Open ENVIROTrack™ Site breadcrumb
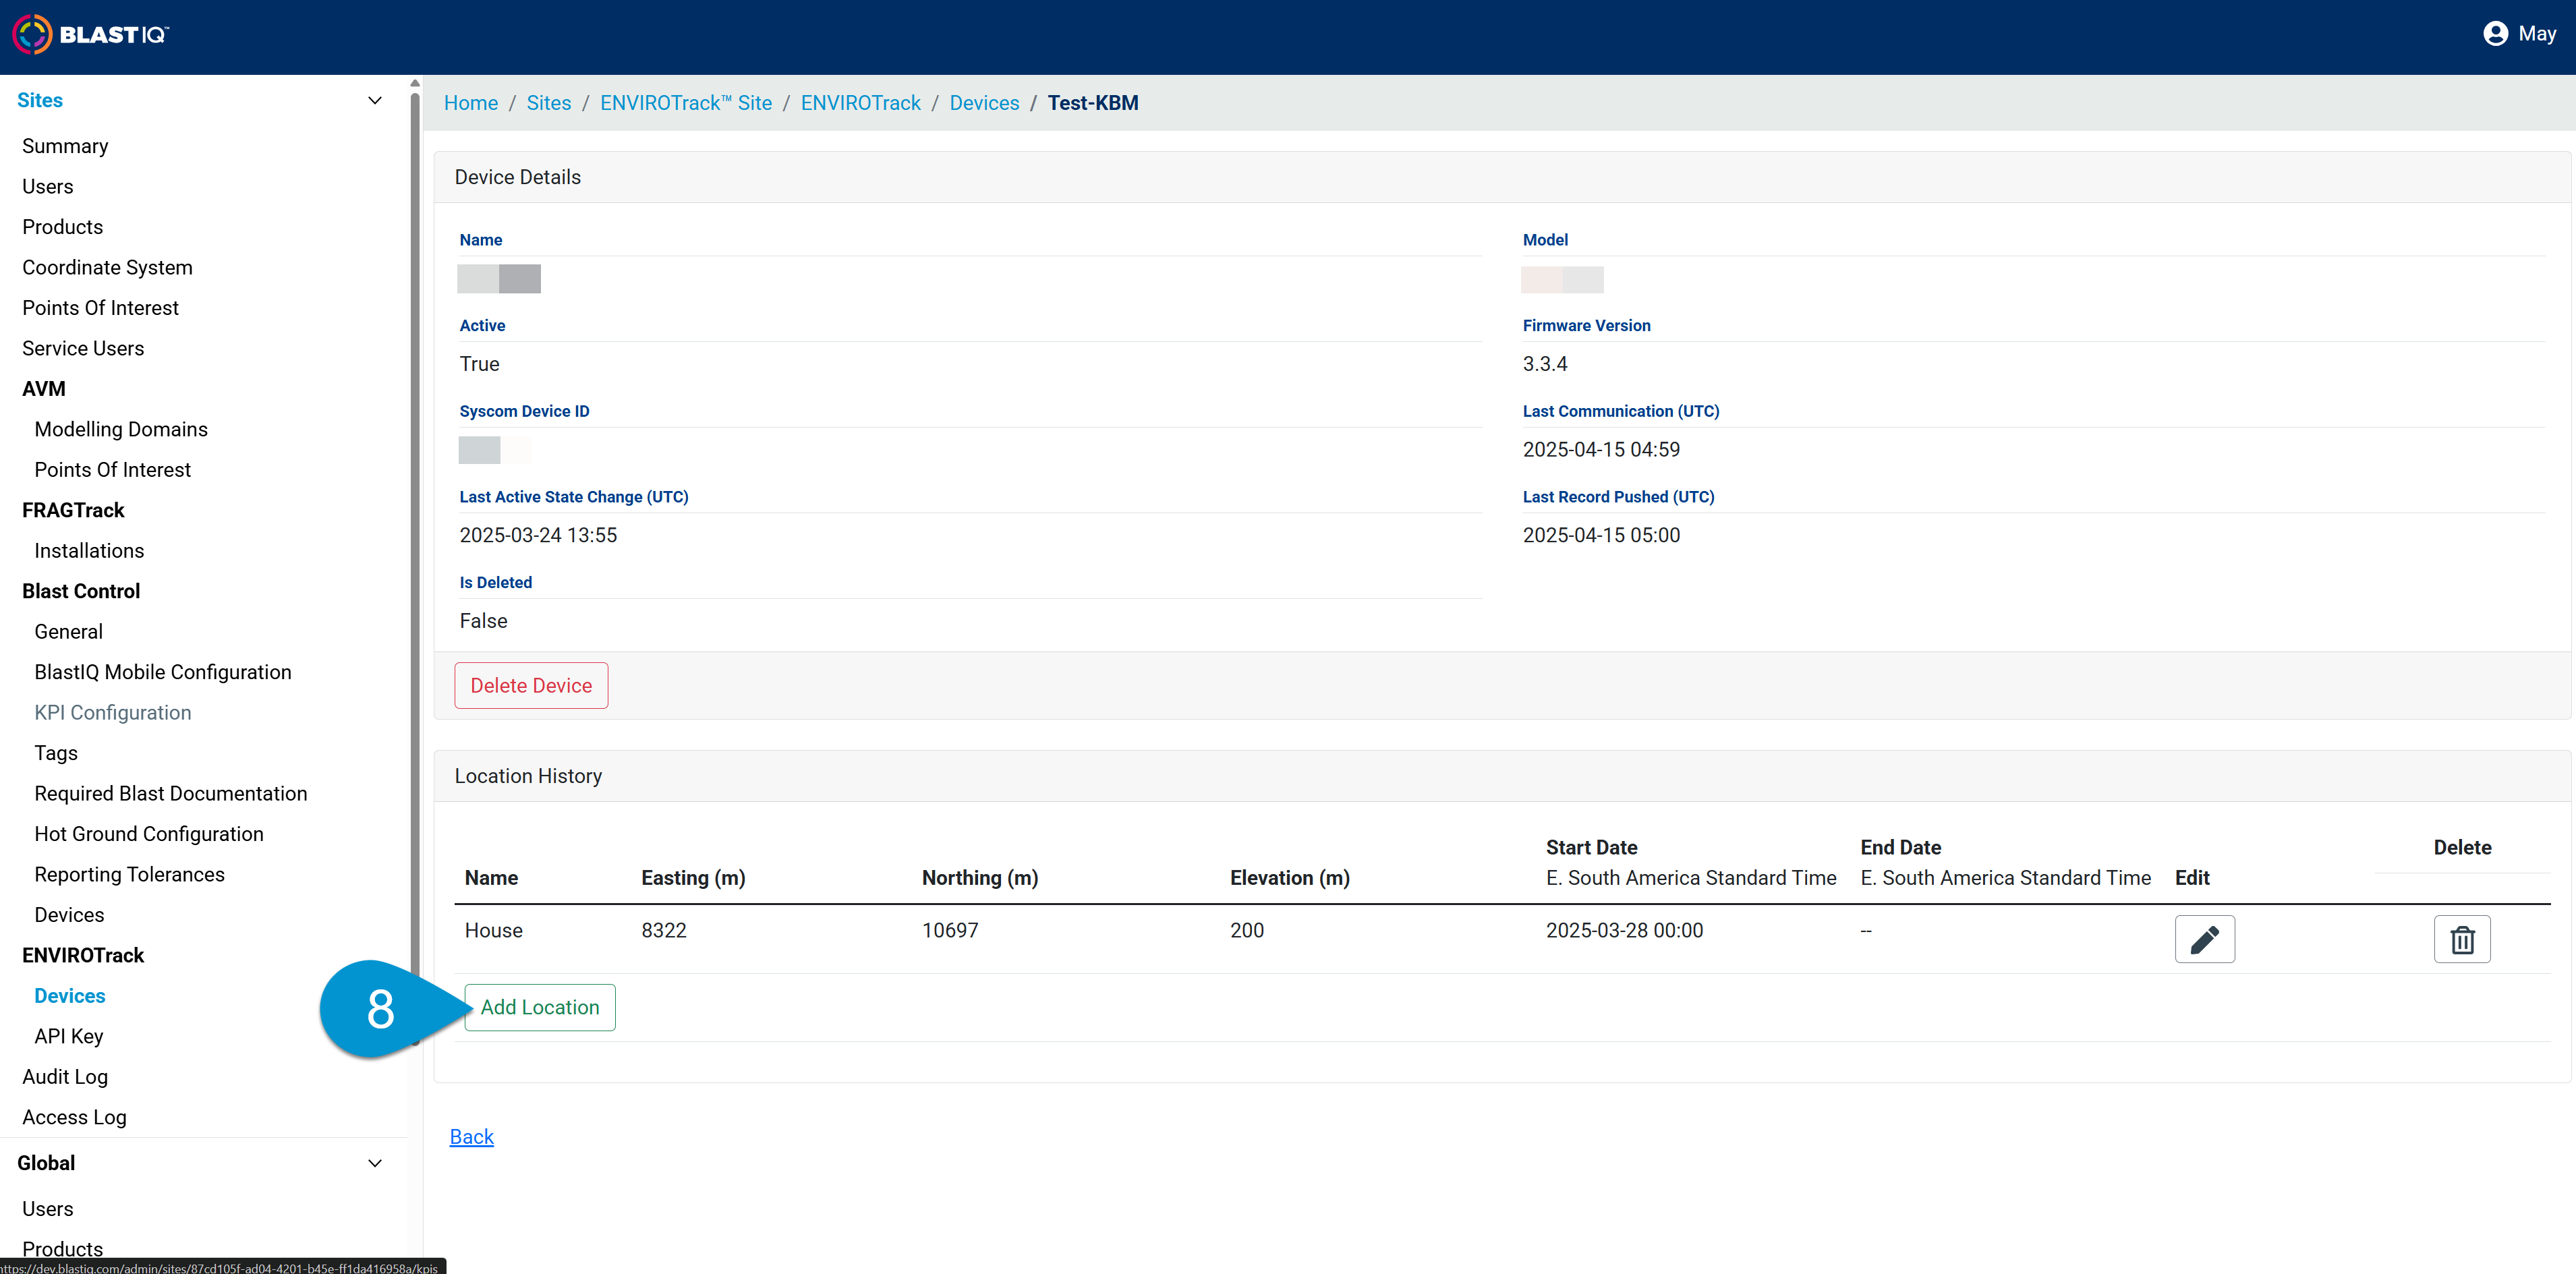This screenshot has width=2576, height=1274. click(686, 103)
